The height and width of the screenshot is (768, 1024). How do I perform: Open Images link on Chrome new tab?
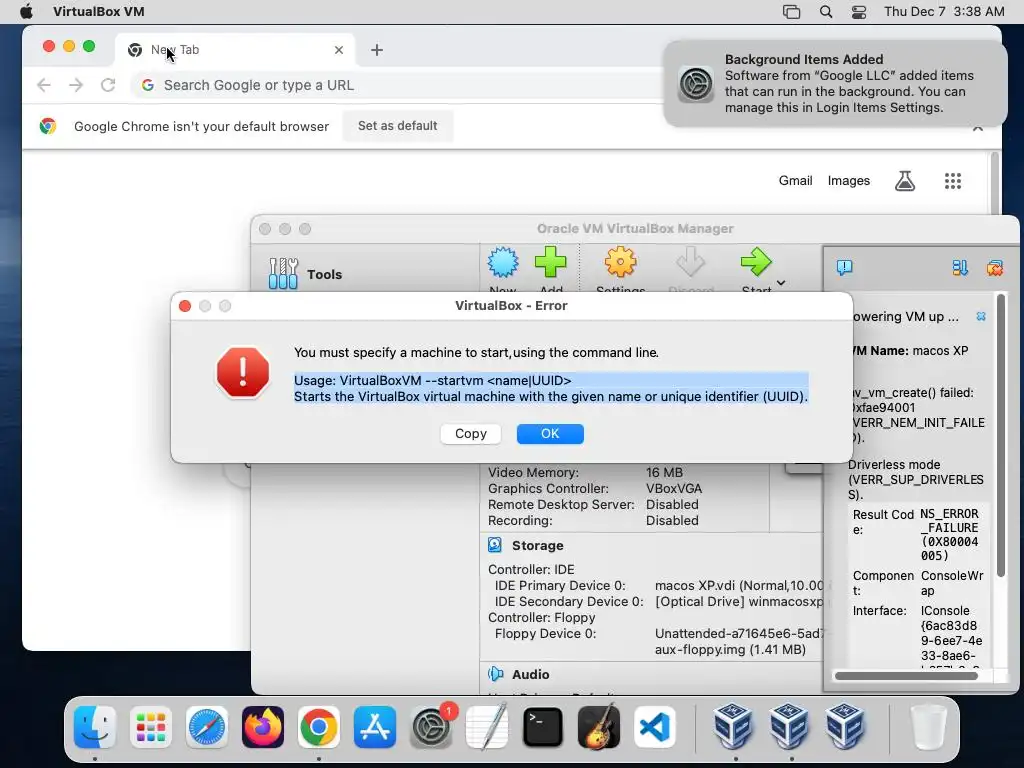click(x=848, y=180)
